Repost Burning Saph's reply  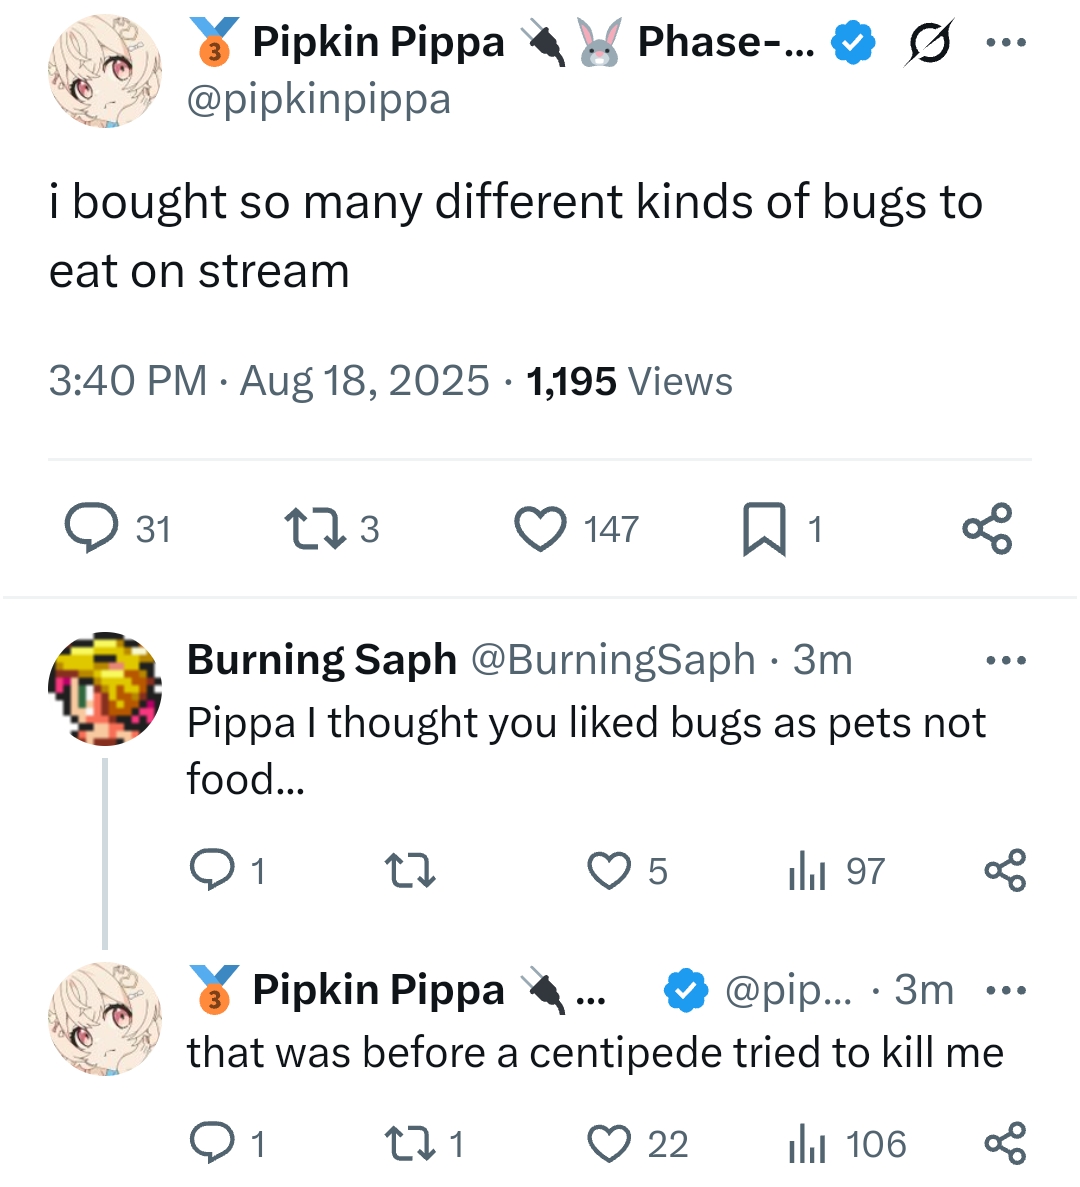click(410, 871)
